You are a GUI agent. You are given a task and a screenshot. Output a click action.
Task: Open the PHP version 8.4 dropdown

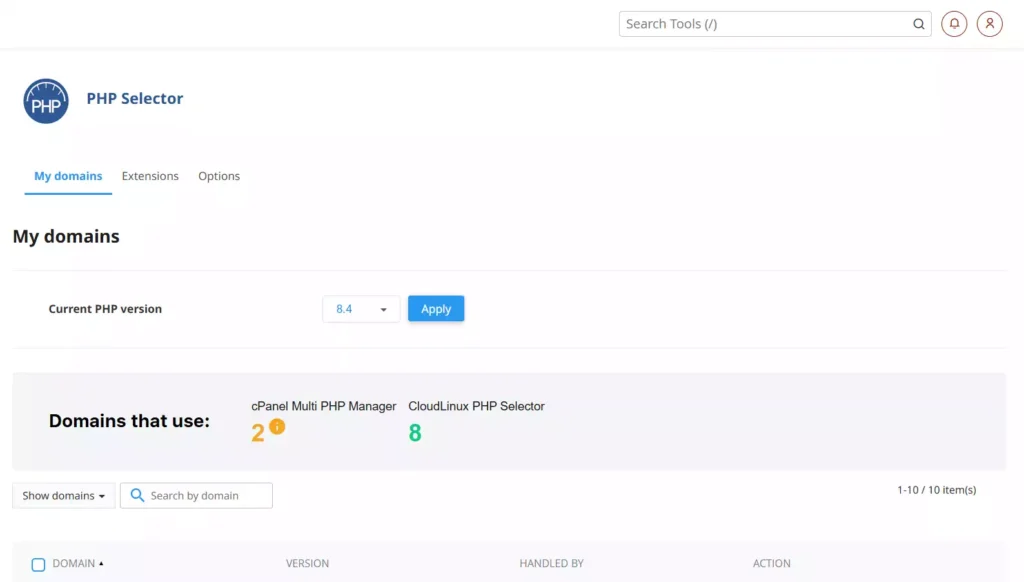361,309
